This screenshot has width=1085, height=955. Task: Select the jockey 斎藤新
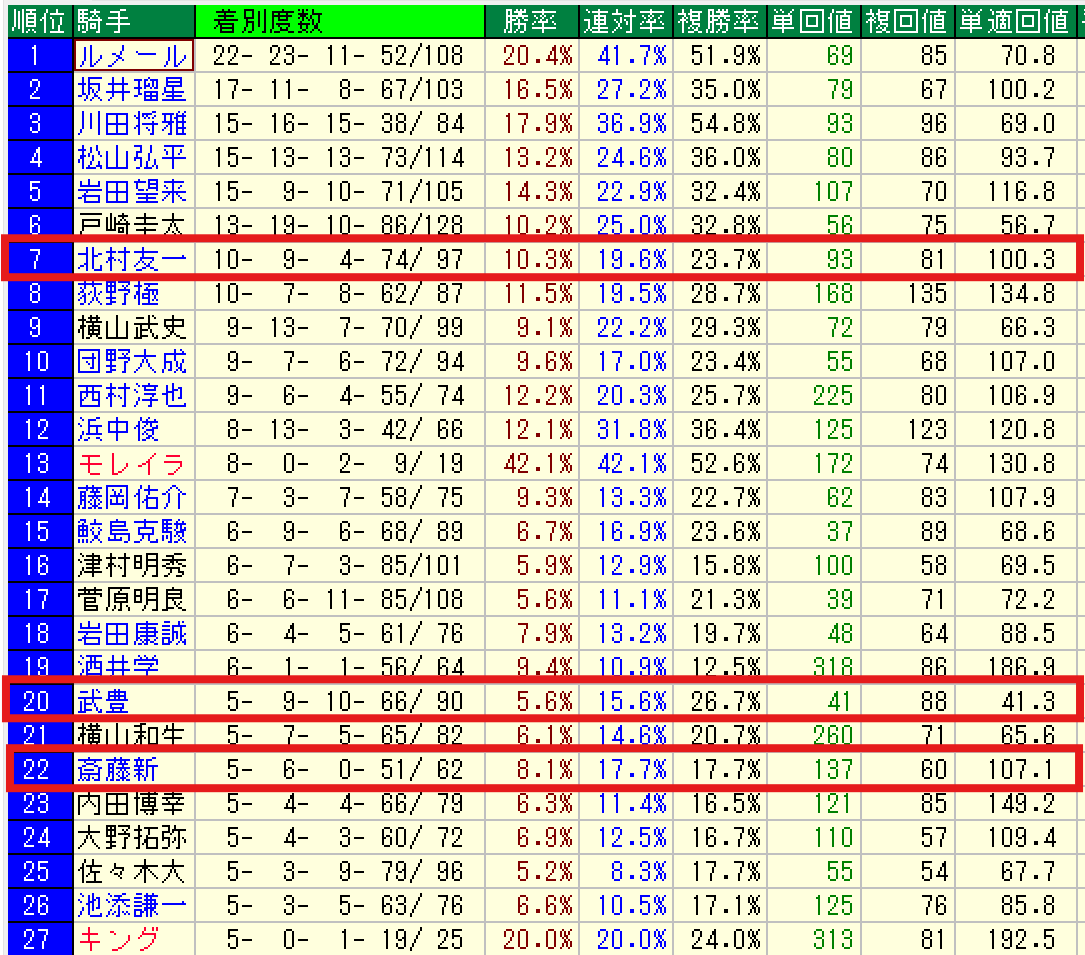point(118,769)
